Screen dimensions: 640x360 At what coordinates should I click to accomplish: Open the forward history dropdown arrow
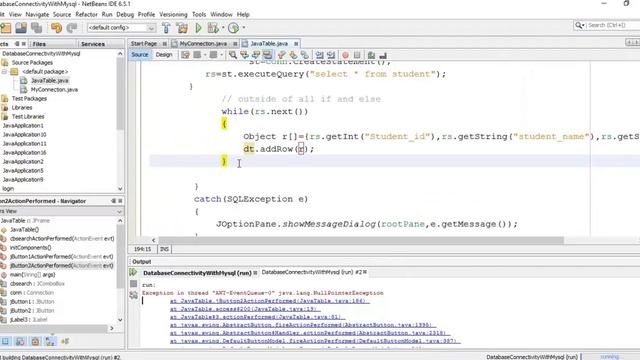[221, 55]
